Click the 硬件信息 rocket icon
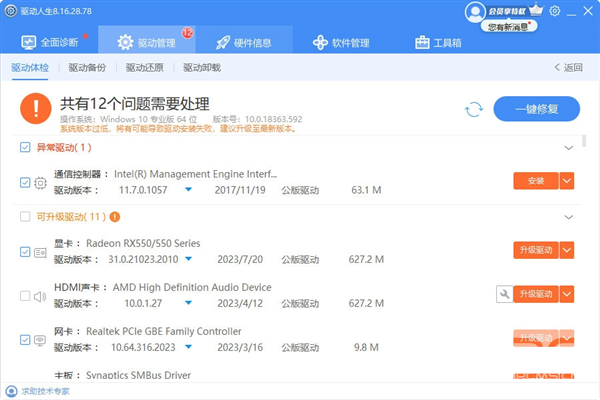Screen dimensions: 600x400 [x=223, y=42]
